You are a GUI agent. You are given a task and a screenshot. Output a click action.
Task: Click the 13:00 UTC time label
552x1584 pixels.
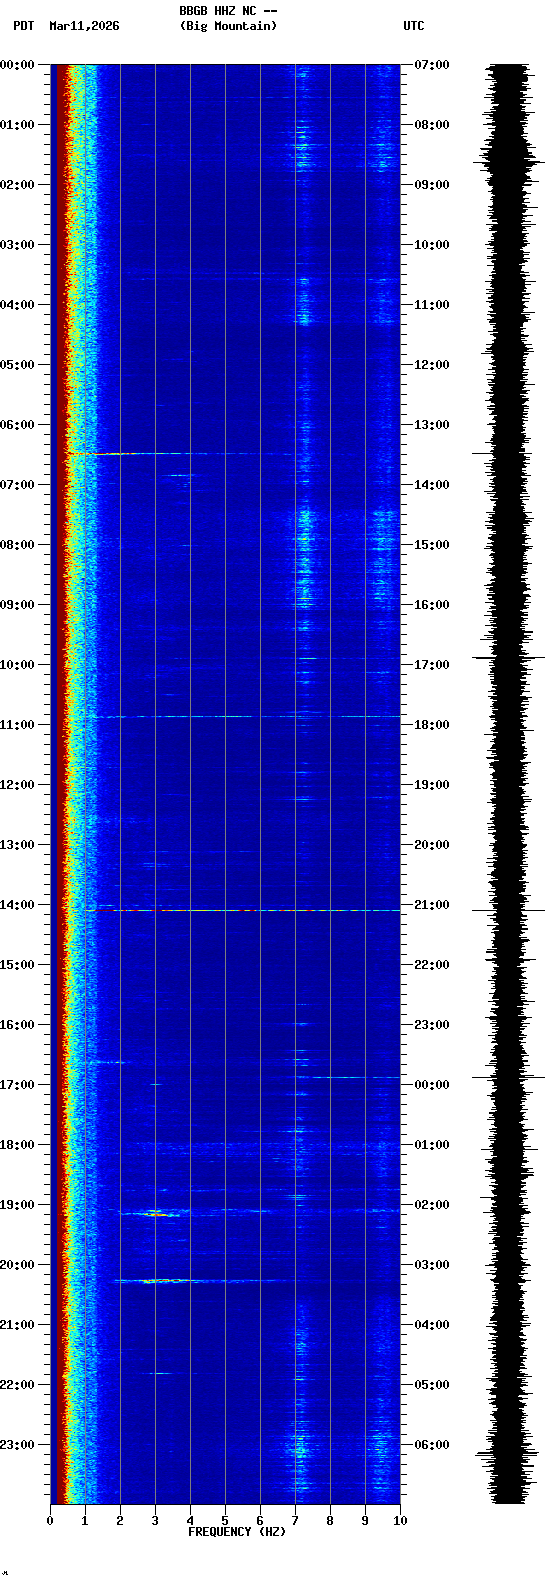click(x=432, y=425)
